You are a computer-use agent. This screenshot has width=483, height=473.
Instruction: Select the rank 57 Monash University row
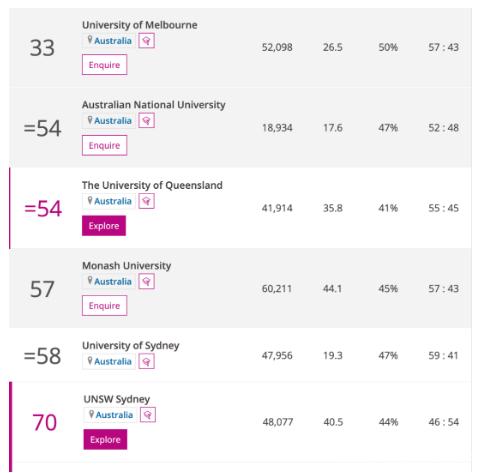240,288
